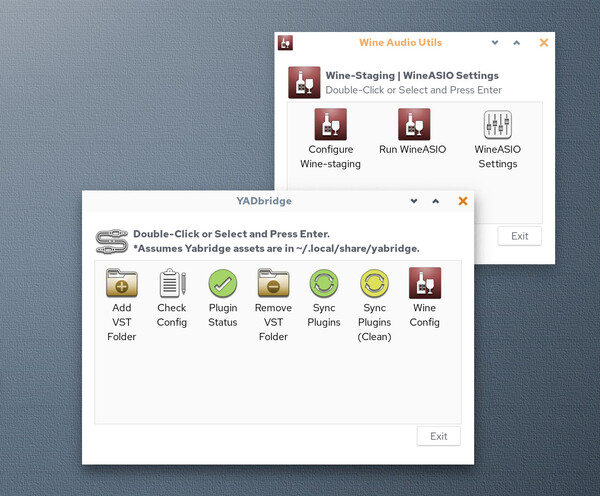This screenshot has width=600, height=496.
Task: Click Exit button in YADbridge window
Action: coord(439,436)
